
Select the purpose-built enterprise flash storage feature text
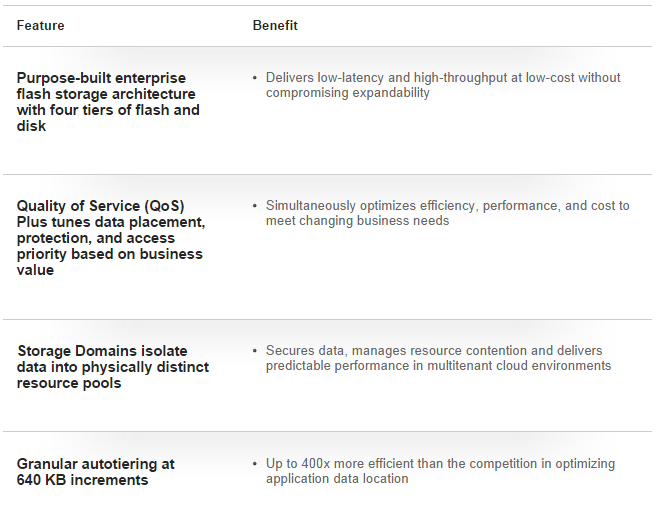[x=108, y=102]
